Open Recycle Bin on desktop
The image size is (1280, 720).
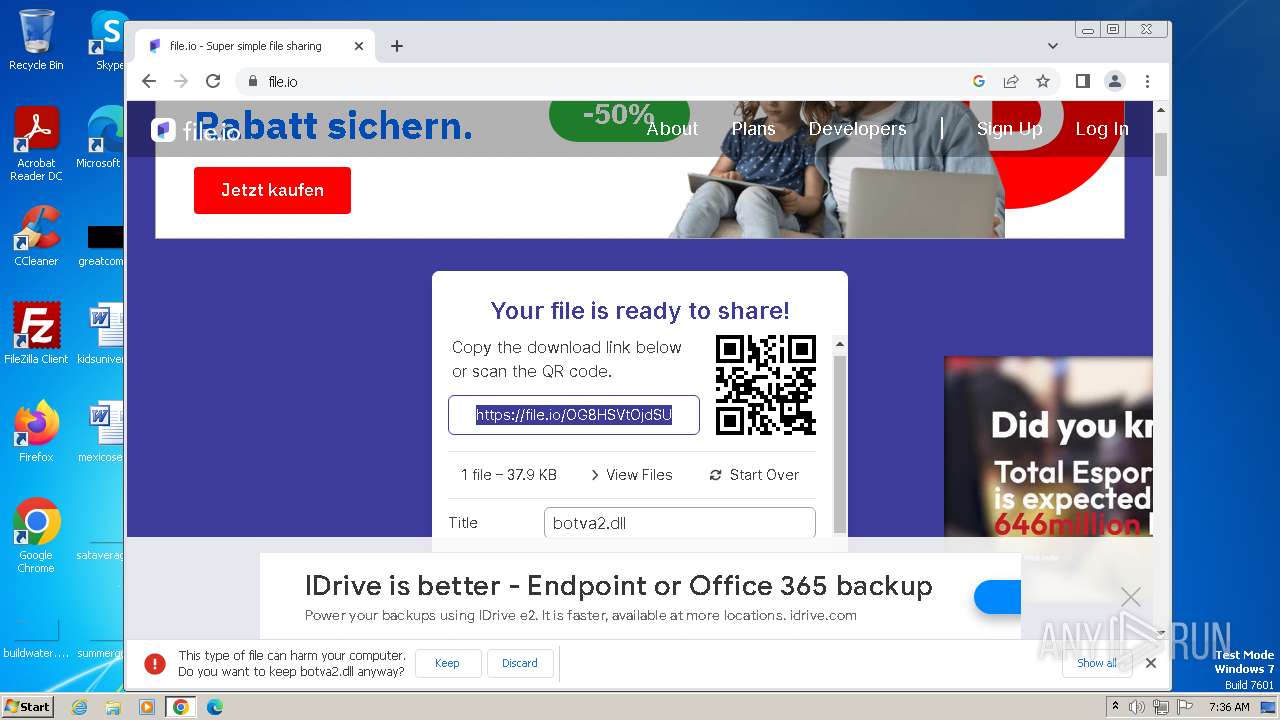pos(36,40)
